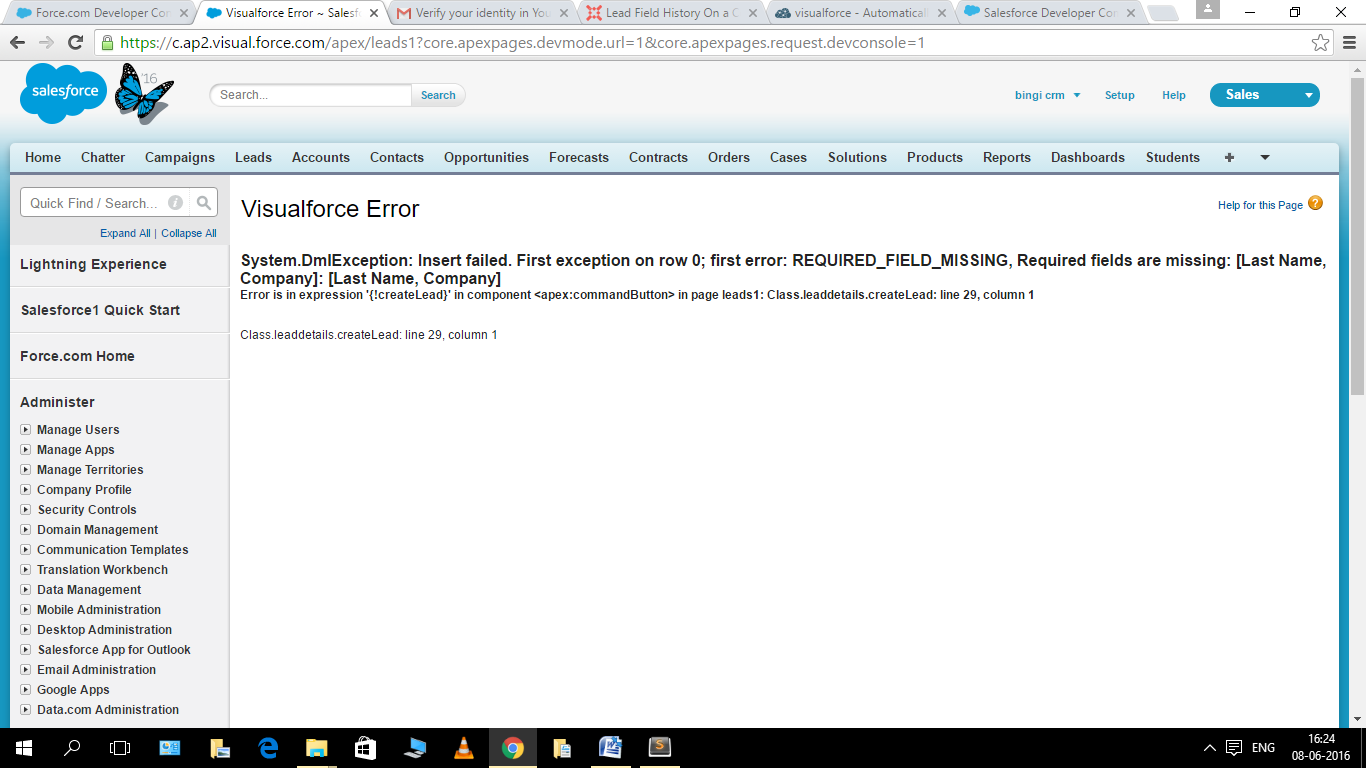Click the Chrome icon on the taskbar

512,748
